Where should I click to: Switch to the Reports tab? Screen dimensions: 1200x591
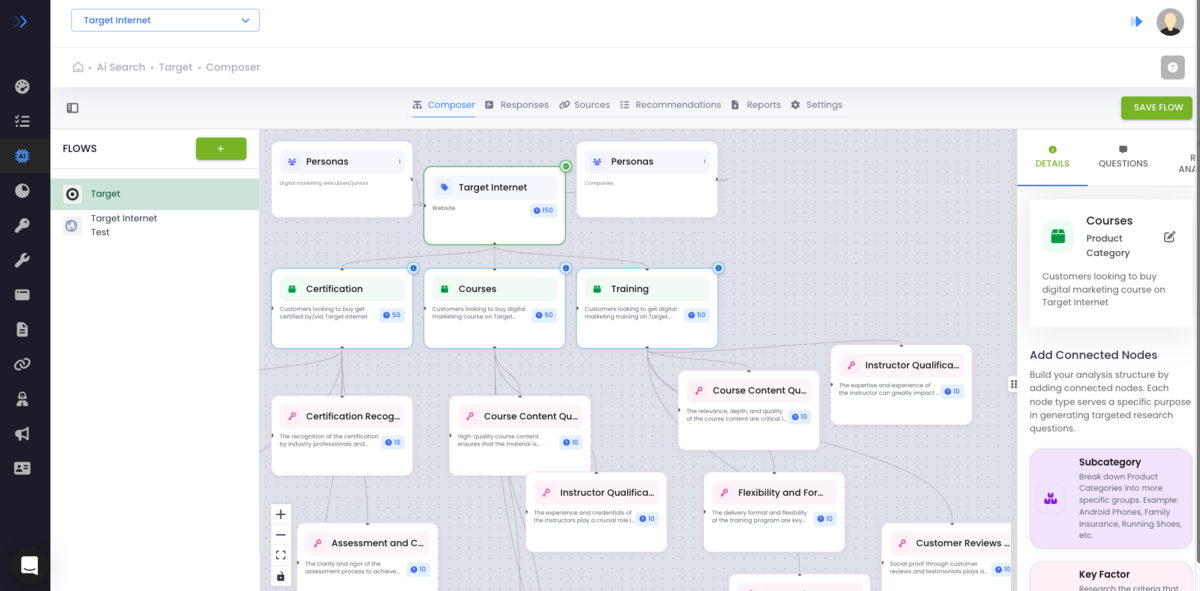[756, 105]
